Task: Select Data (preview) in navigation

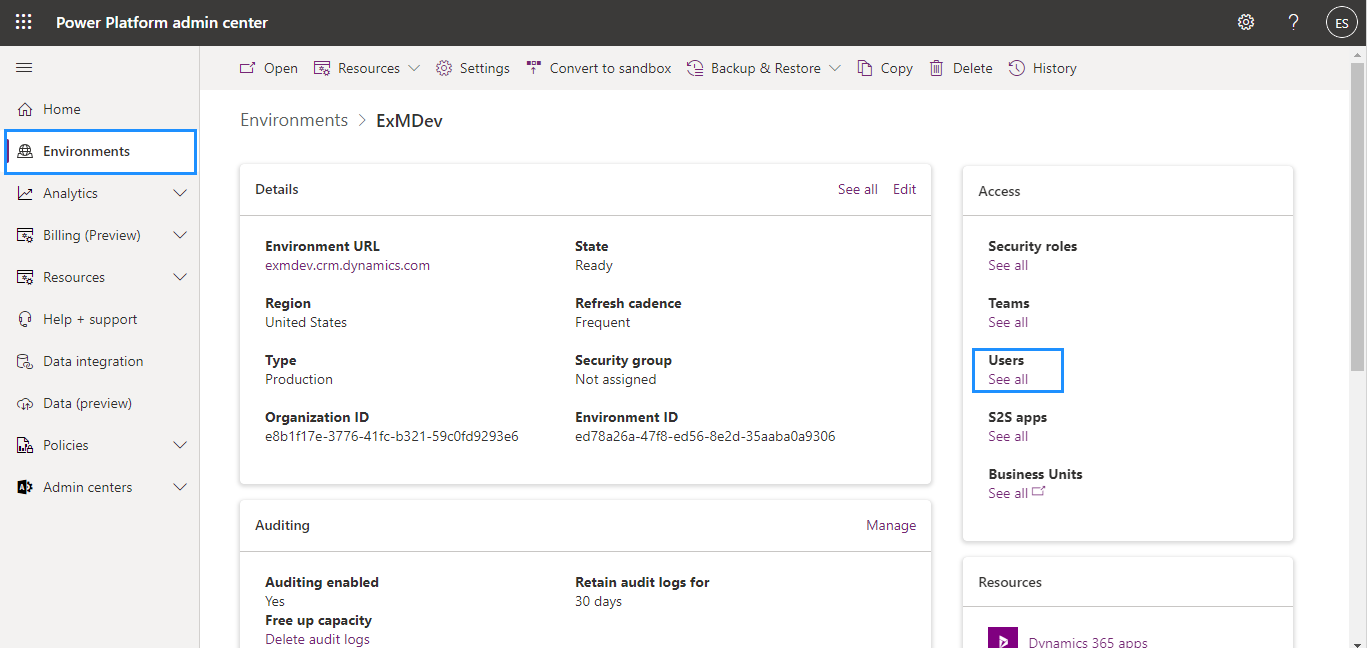Action: [100, 403]
